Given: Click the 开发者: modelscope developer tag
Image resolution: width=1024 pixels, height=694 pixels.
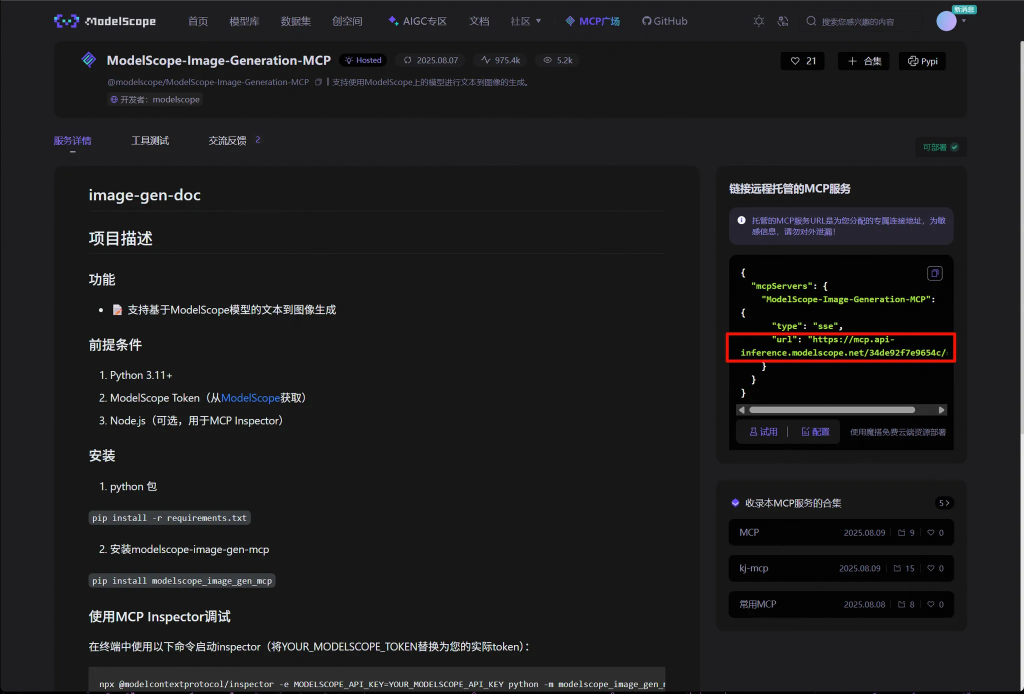Looking at the screenshot, I should tap(155, 99).
